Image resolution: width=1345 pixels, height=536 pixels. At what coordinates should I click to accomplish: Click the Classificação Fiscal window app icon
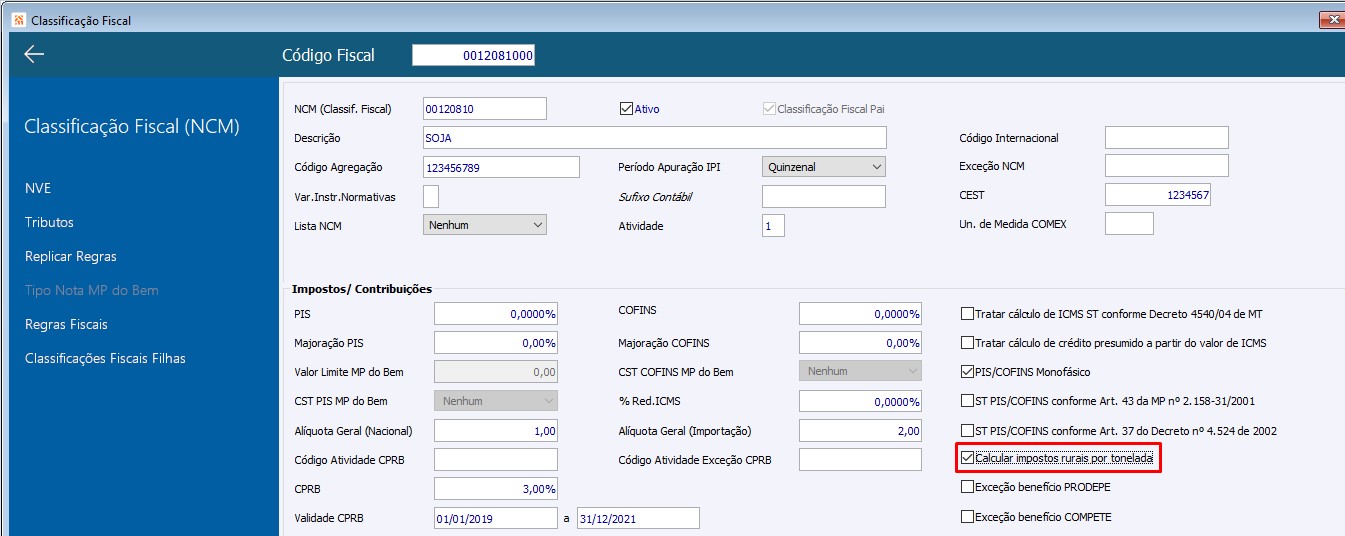tap(17, 19)
